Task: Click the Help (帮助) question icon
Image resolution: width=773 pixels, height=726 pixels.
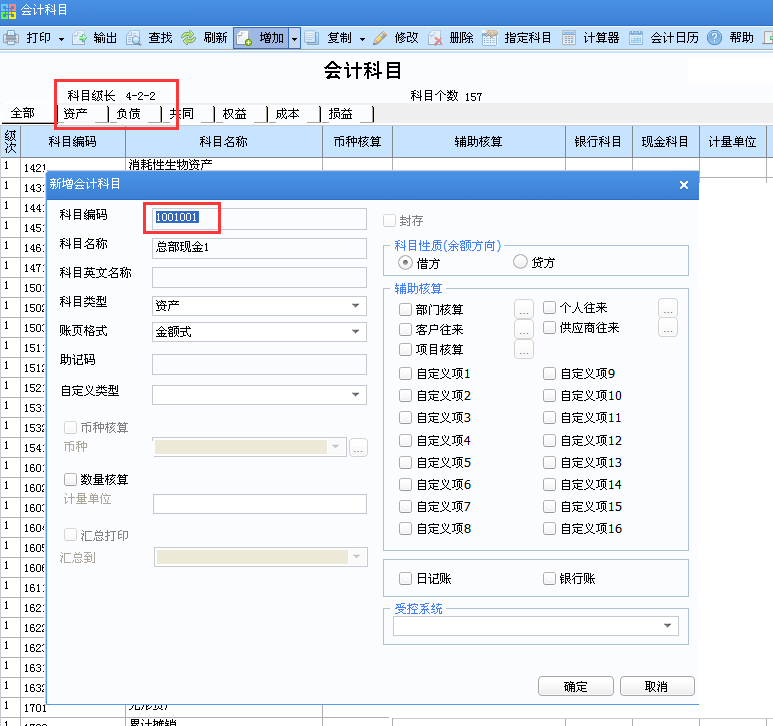Action: (x=714, y=38)
